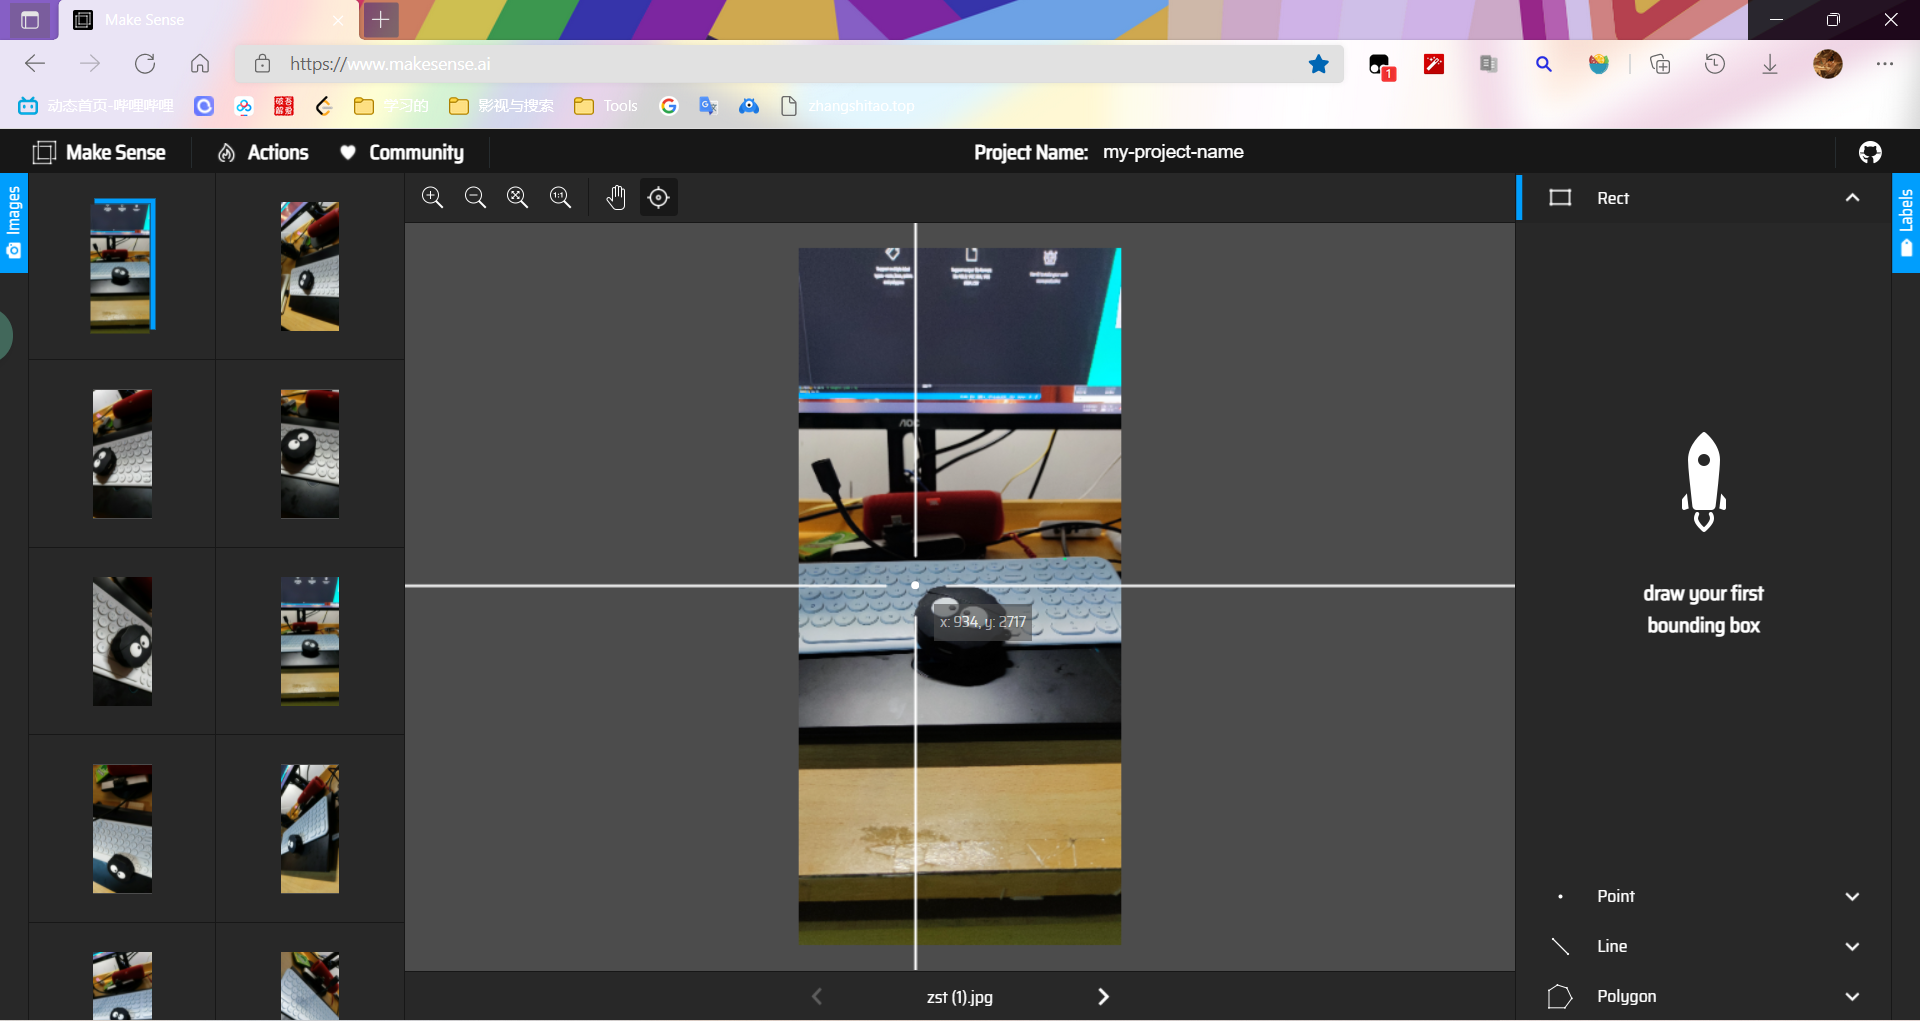The image size is (1920, 1021).
Task: Open a new browser tab
Action: (x=380, y=19)
